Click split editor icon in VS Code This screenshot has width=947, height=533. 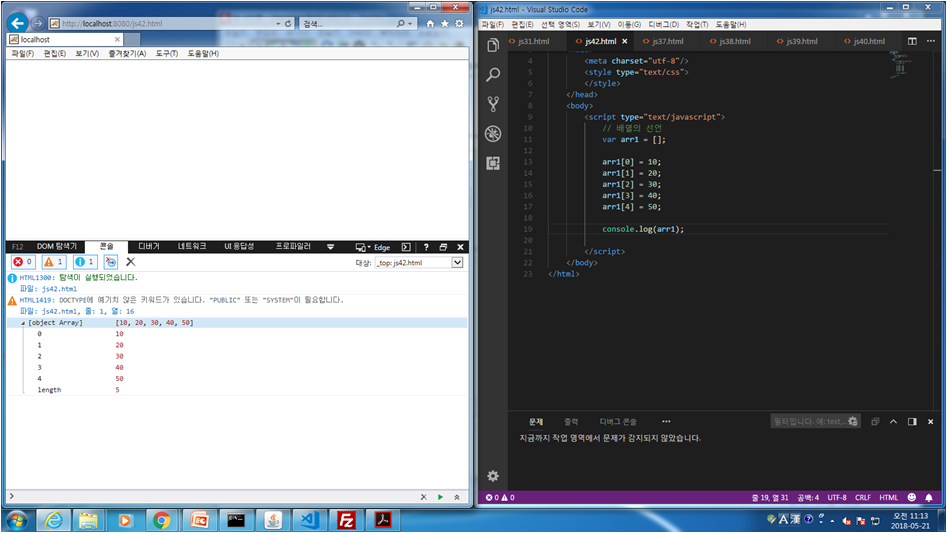click(912, 41)
